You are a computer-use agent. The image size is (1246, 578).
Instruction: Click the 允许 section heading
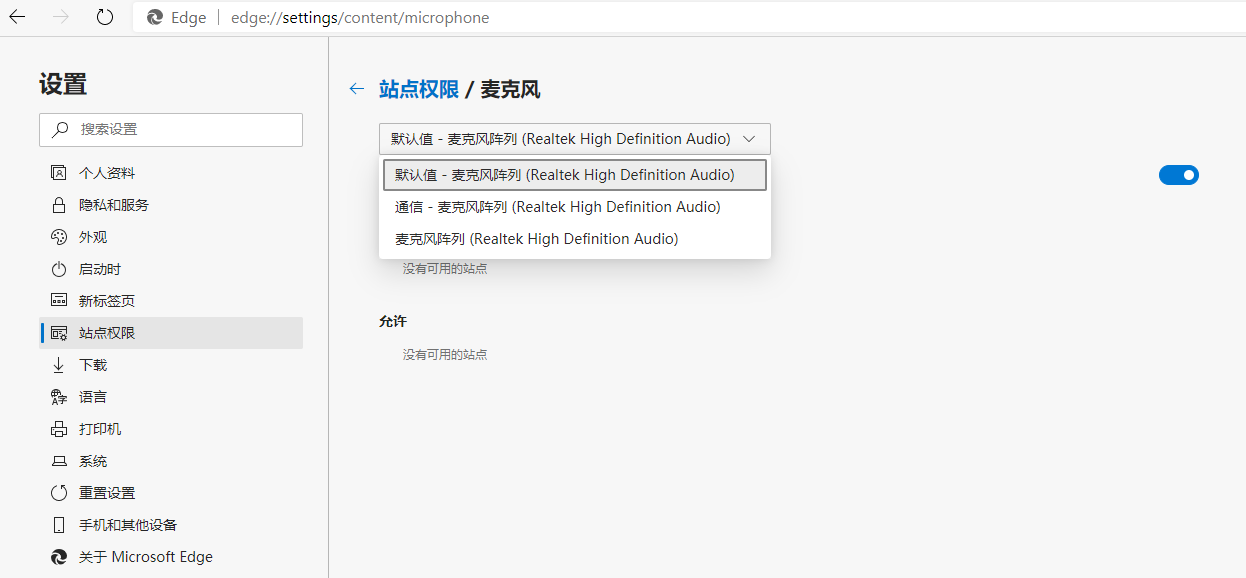pos(393,322)
